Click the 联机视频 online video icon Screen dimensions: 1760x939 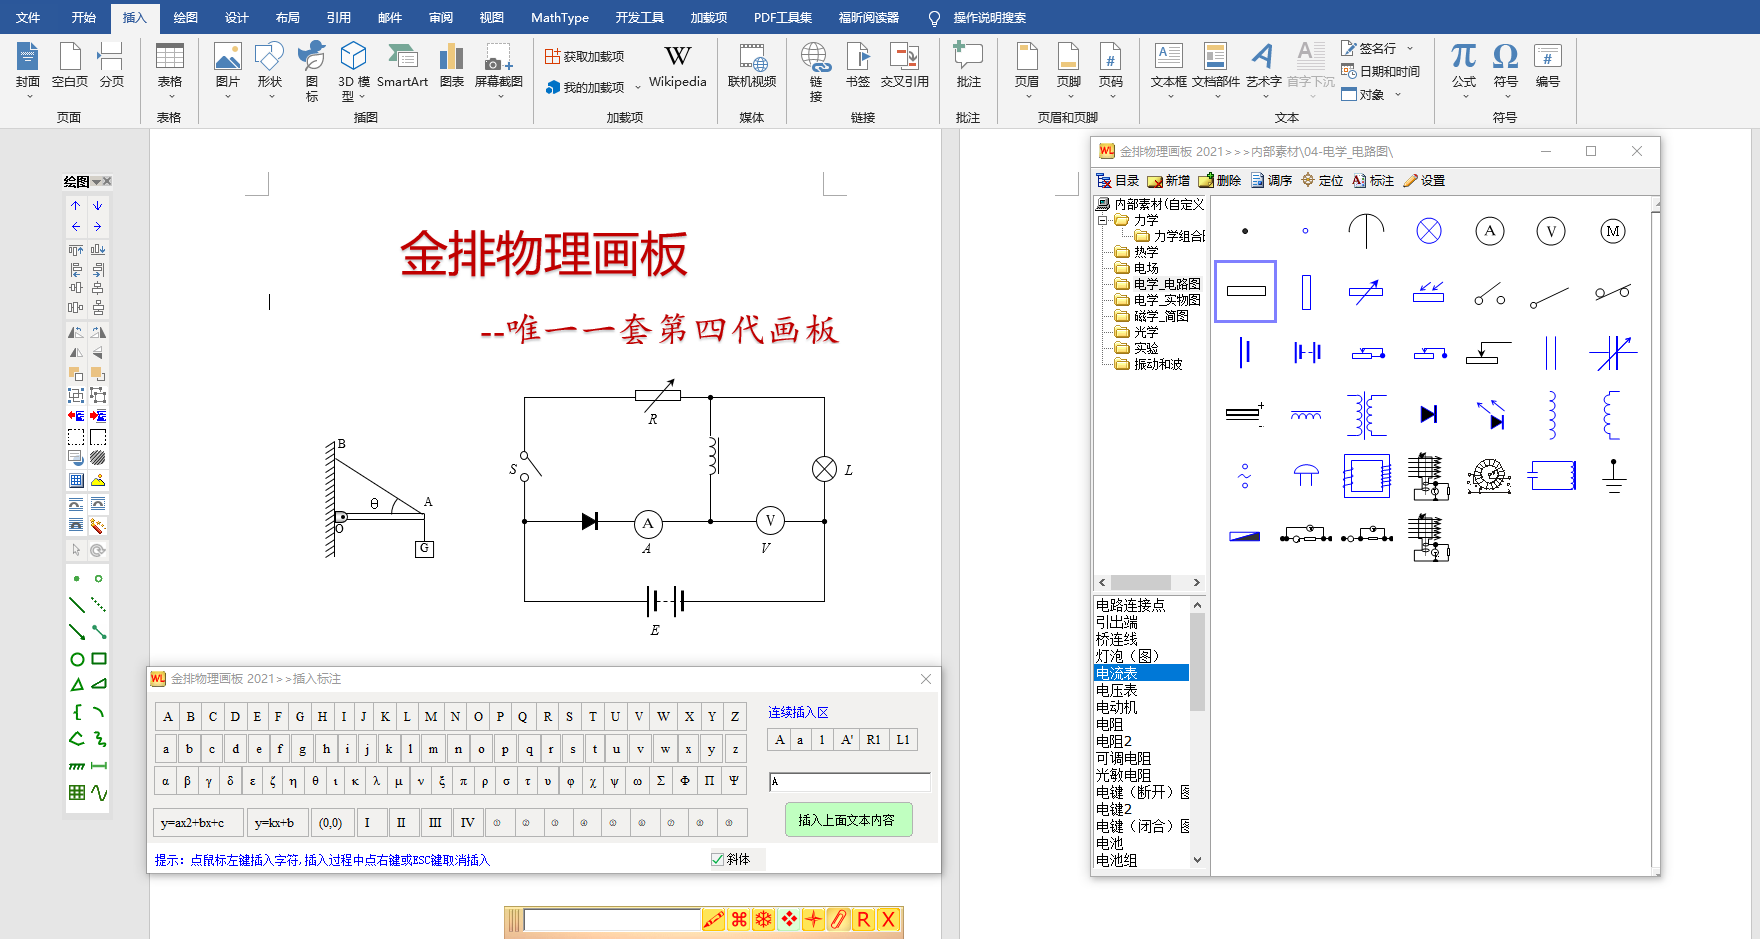coord(752,67)
